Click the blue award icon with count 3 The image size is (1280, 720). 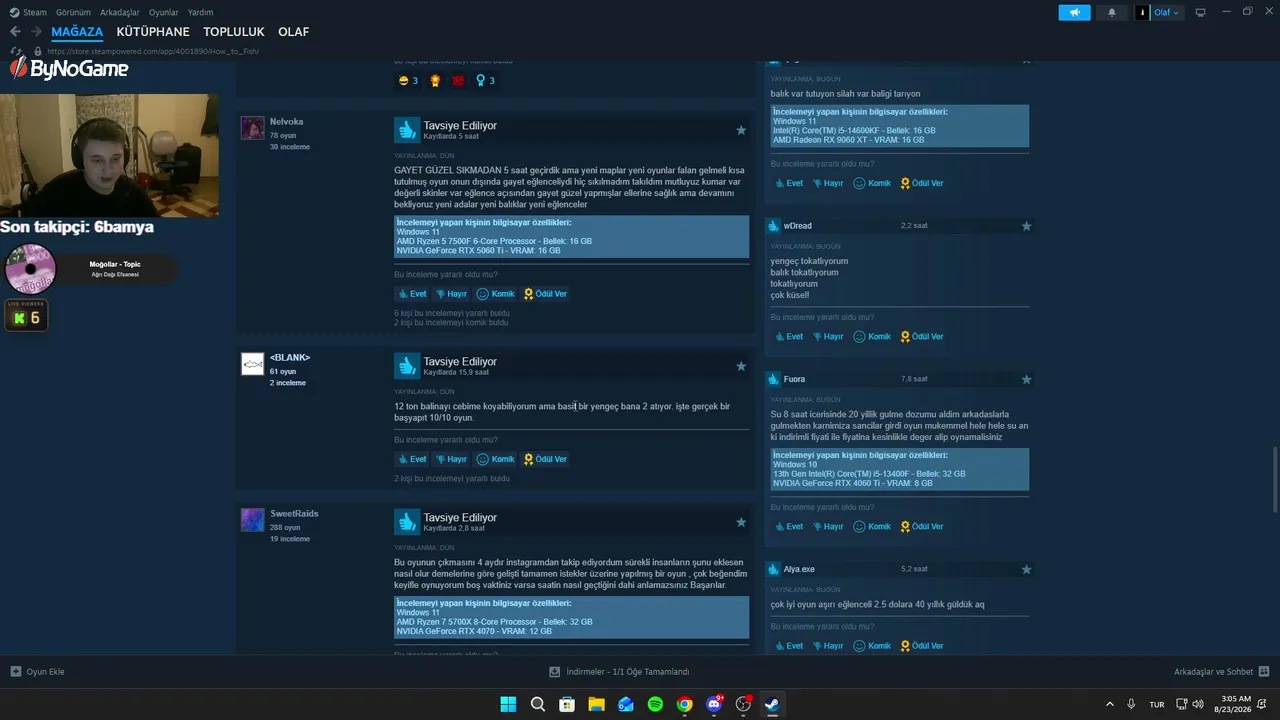(x=481, y=81)
